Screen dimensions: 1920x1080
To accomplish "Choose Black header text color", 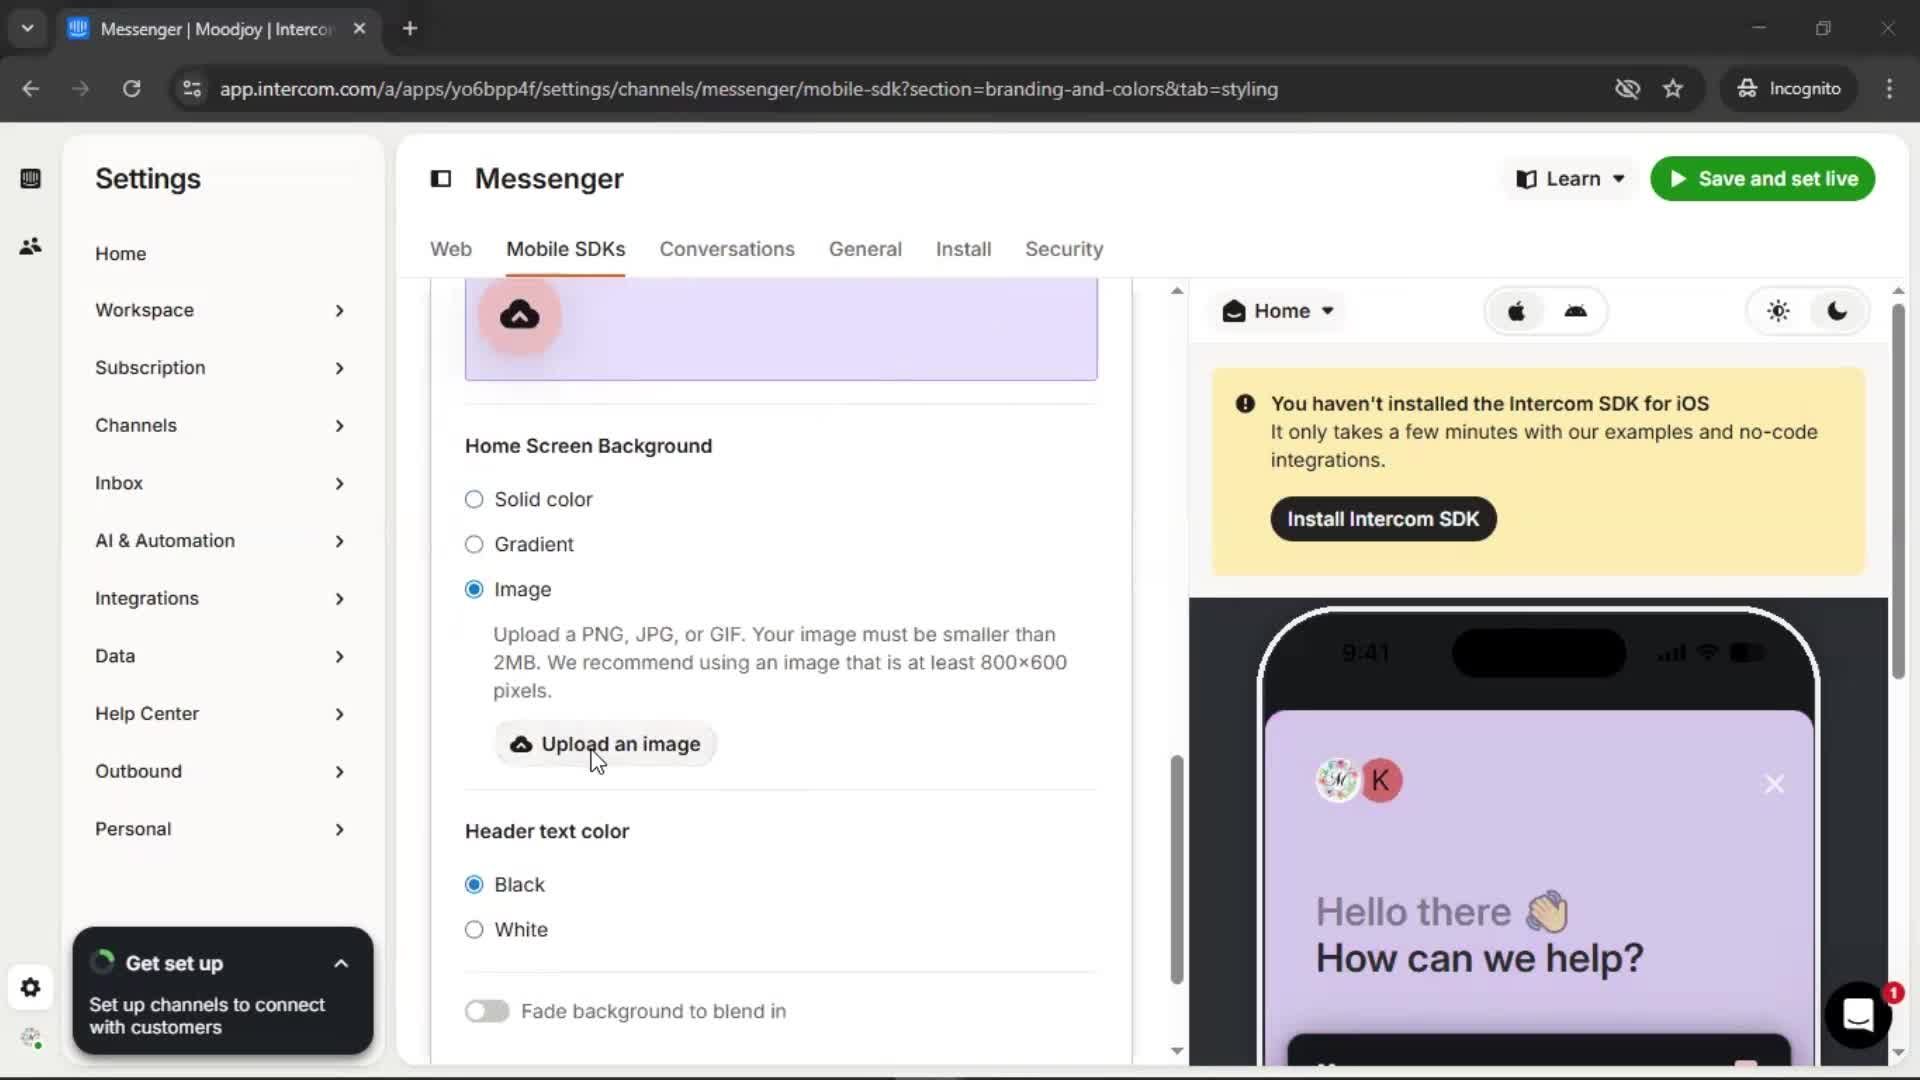I will tap(474, 884).
